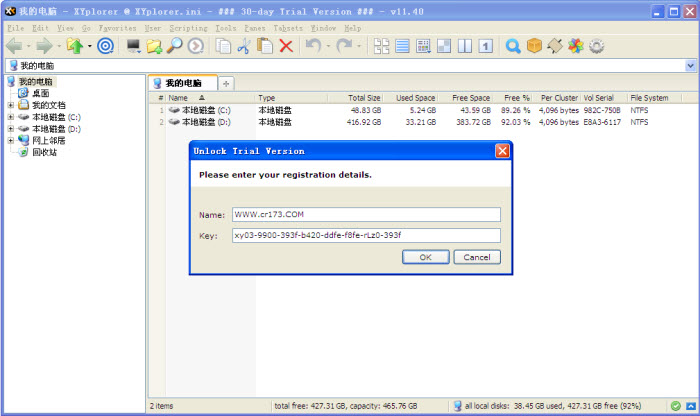Click the Paste clipboard icon

pyautogui.click(x=265, y=46)
